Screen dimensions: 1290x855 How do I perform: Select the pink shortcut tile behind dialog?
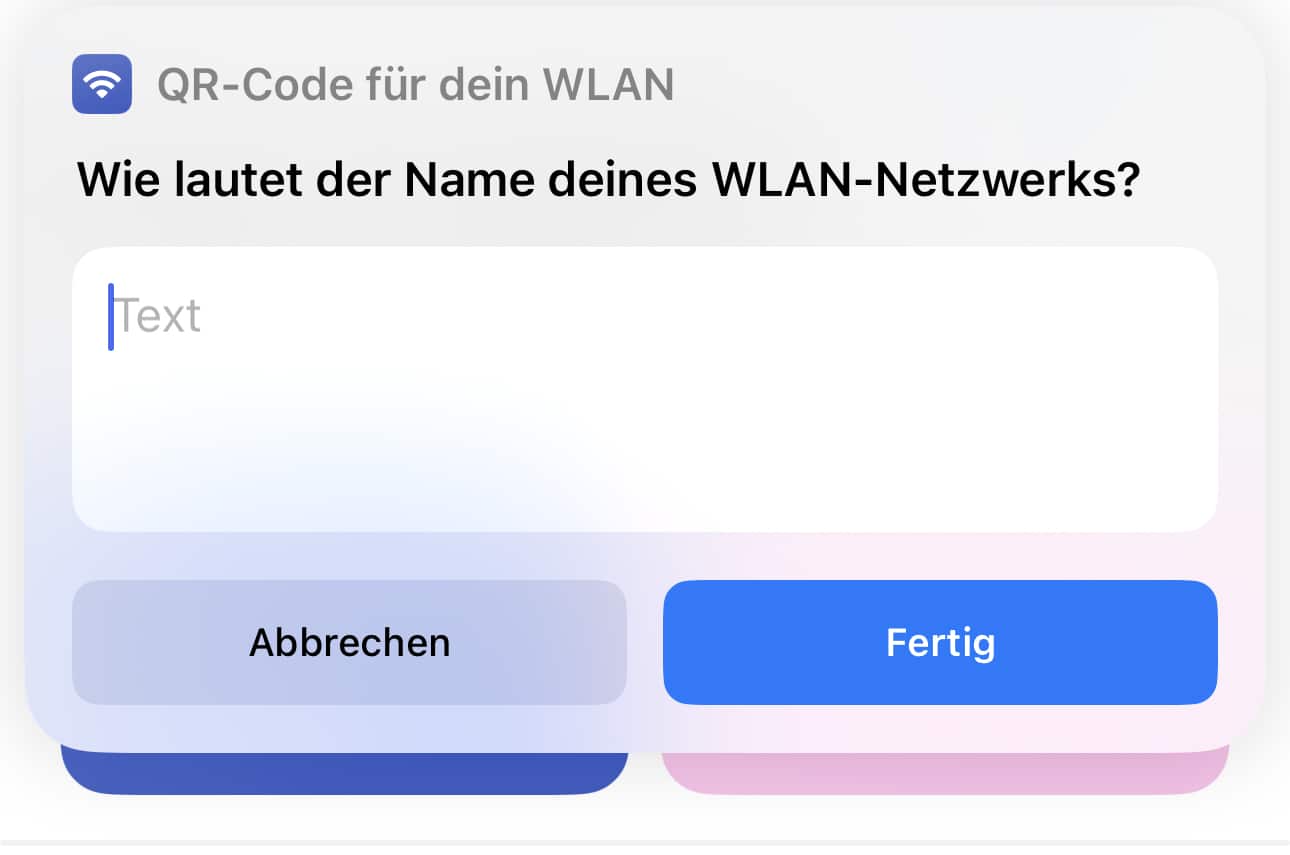click(945, 773)
